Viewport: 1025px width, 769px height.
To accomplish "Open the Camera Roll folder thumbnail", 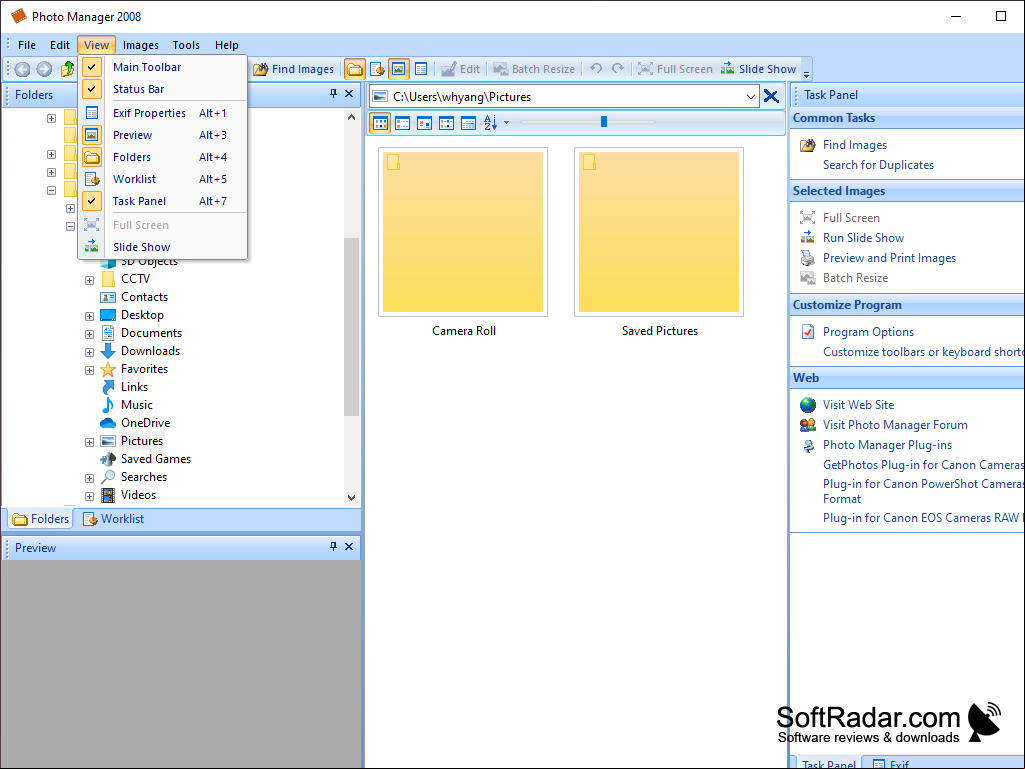I will (463, 232).
